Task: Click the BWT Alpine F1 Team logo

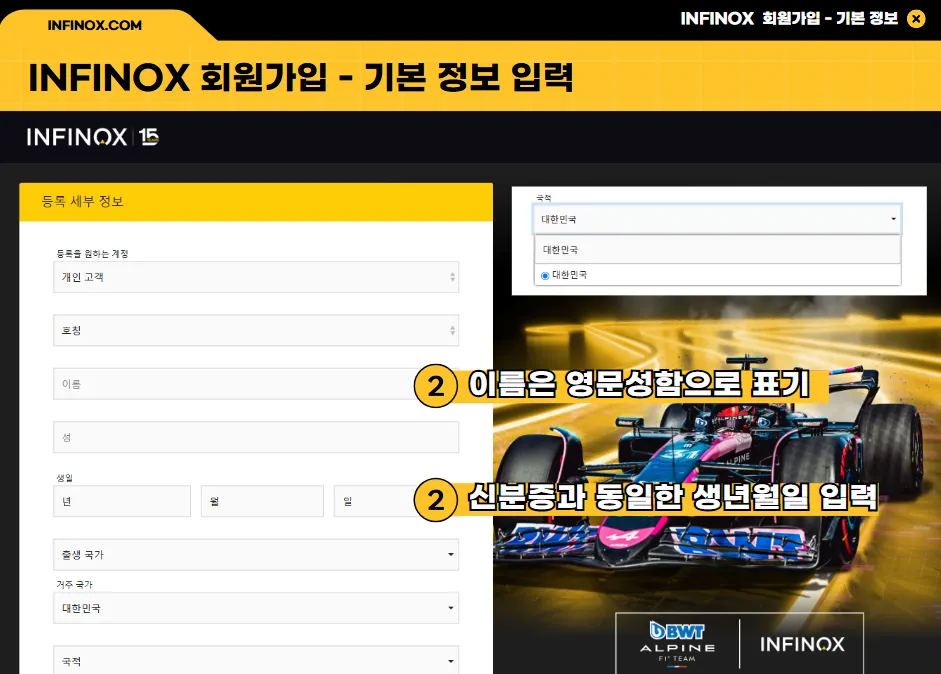Action: [x=678, y=645]
